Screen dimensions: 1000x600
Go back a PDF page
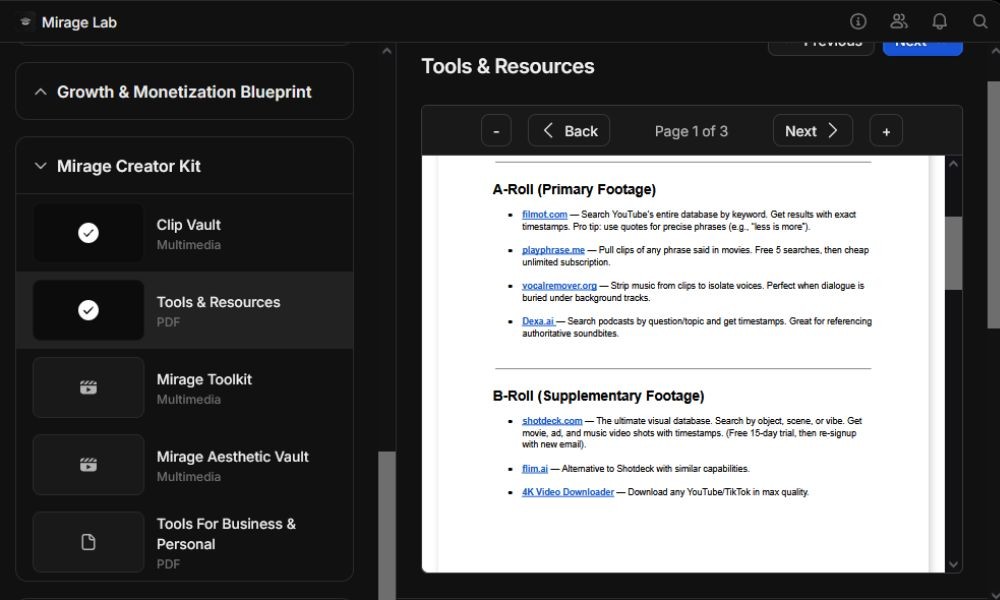pyautogui.click(x=569, y=131)
